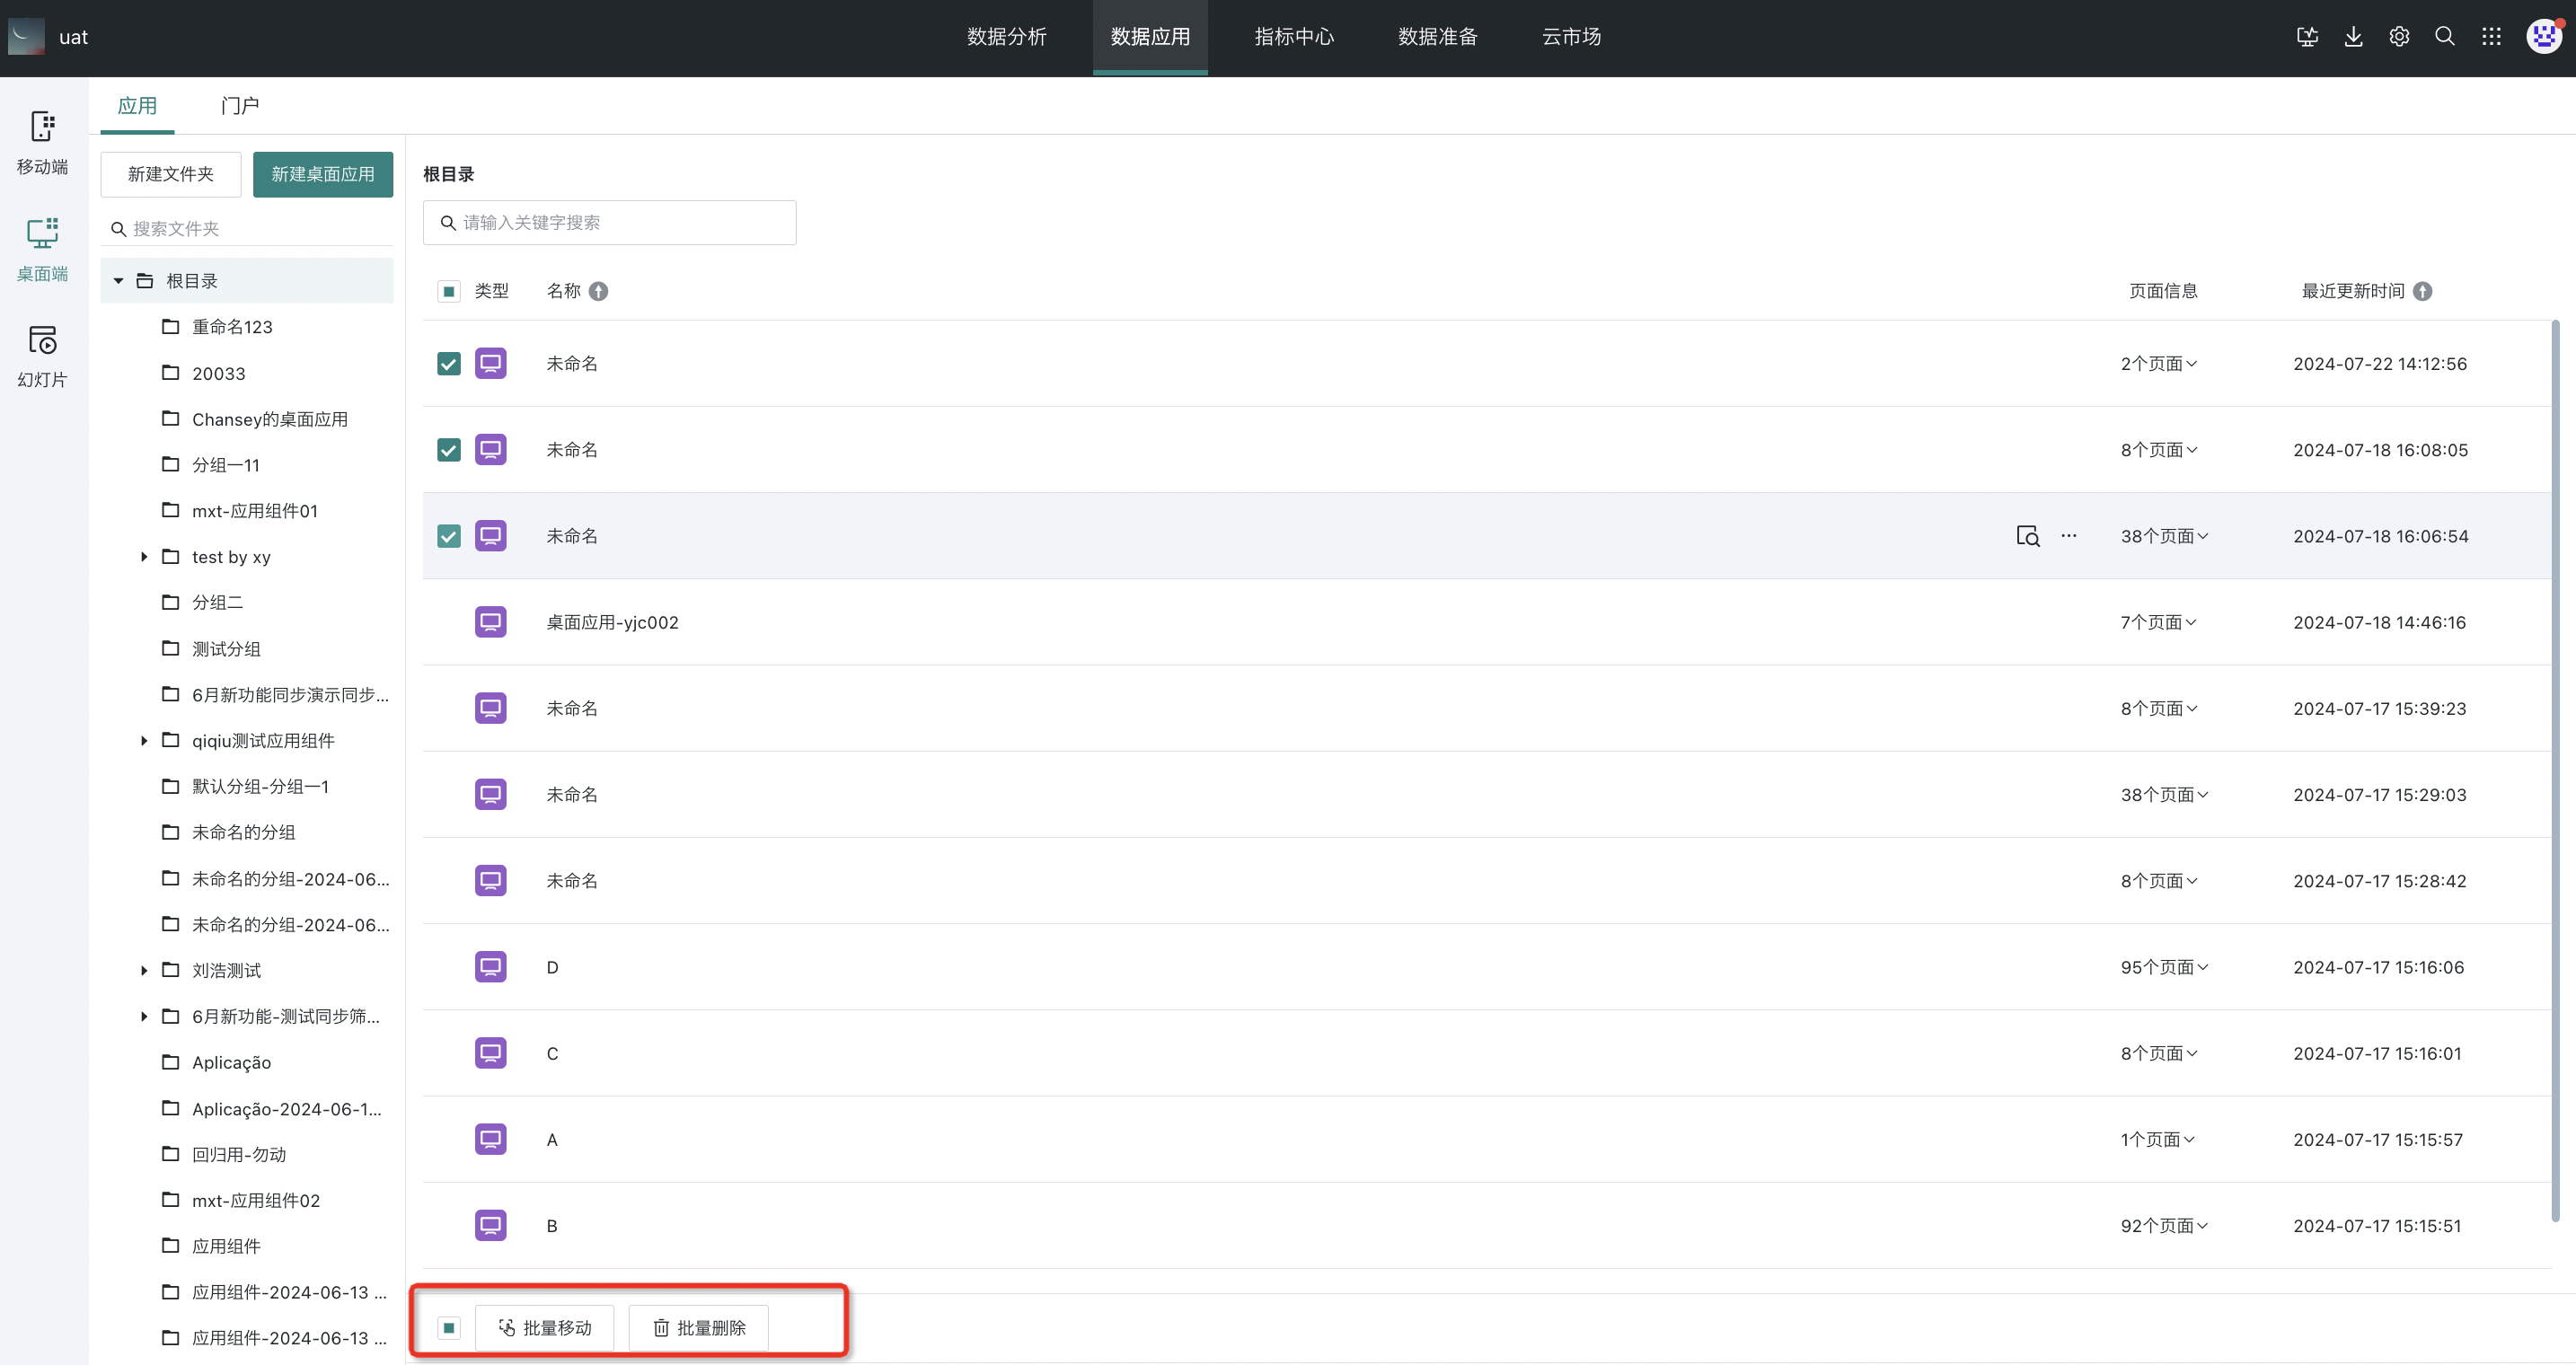
Task: Uncheck the 38个页面 selected row checkbox
Action: coord(449,536)
